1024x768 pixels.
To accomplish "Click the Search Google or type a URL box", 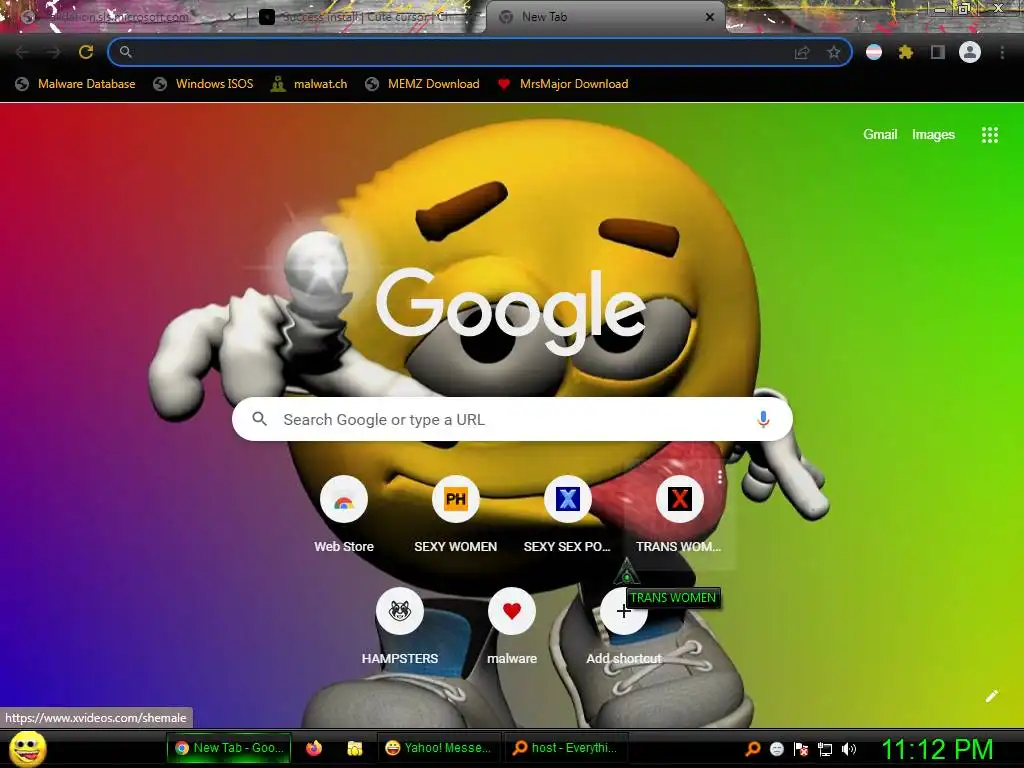I will (513, 419).
